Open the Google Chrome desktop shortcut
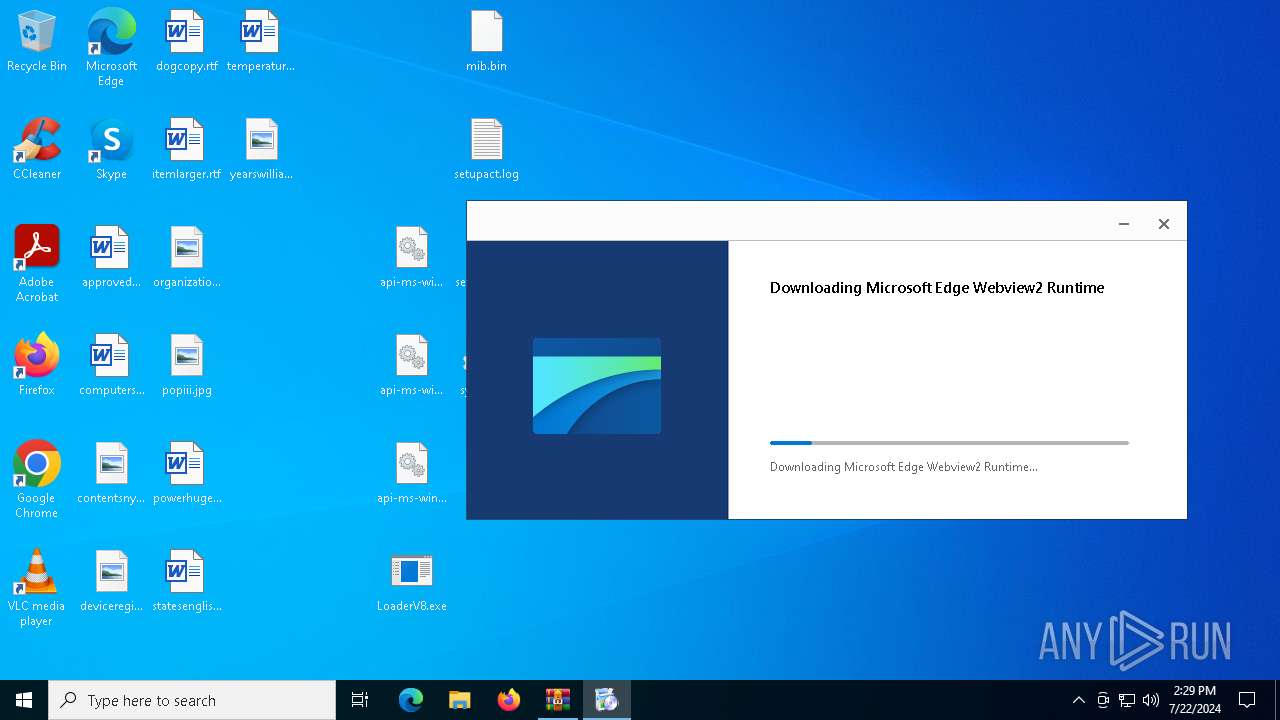Viewport: 1280px width, 720px height. coord(37,480)
